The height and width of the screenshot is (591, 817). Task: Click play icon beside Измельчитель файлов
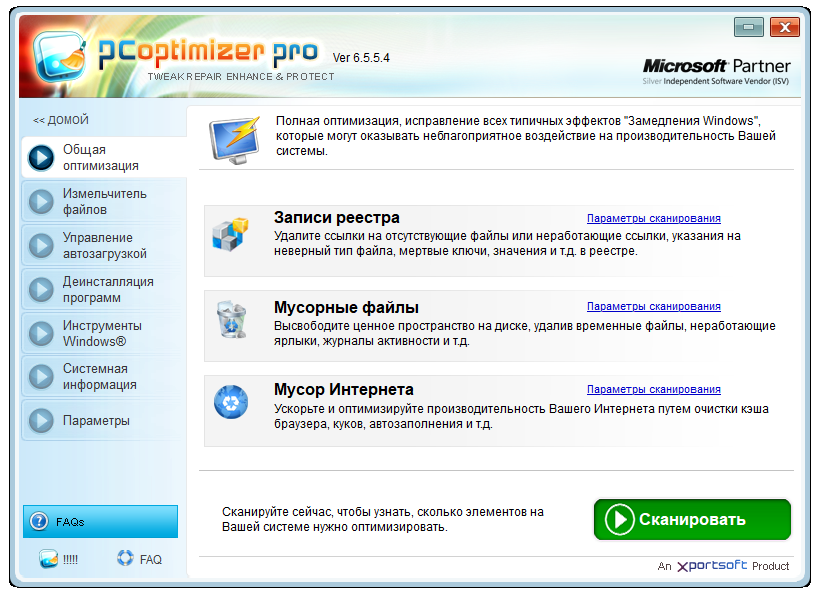point(41,201)
